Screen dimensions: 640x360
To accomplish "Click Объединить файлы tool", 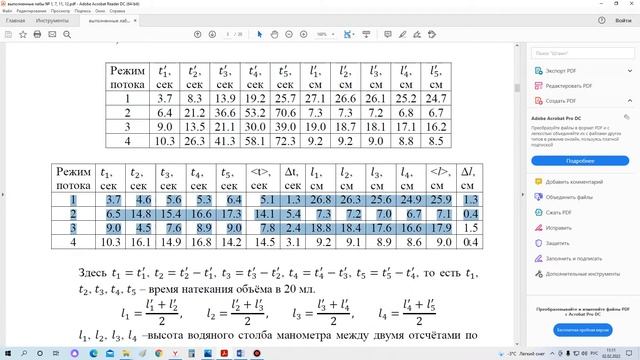I will pos(569,197).
